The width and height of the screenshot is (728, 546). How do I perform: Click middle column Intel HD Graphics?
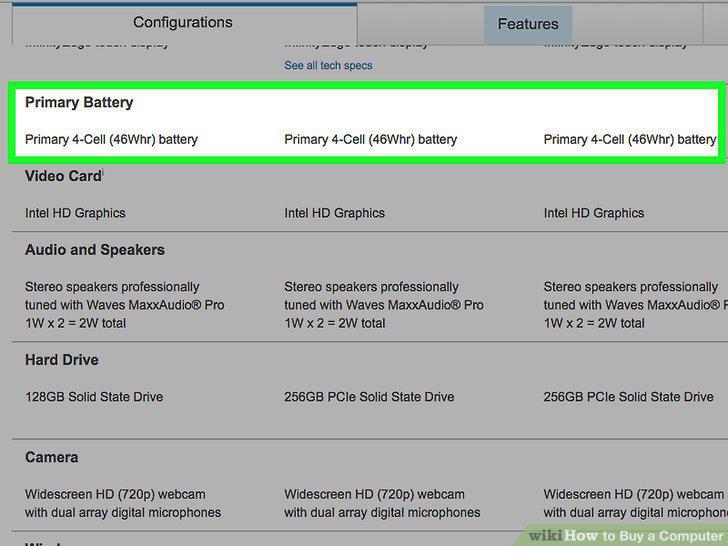[334, 213]
